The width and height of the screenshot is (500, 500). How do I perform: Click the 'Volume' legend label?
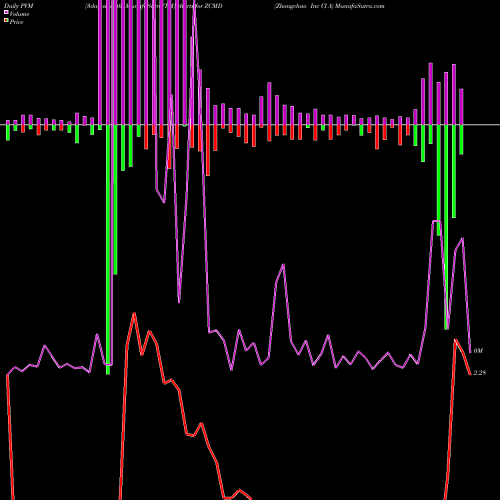click(x=19, y=14)
